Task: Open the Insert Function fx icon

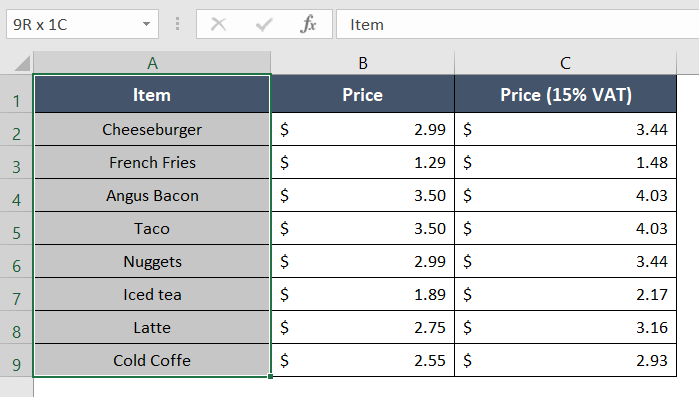Action: [308, 24]
